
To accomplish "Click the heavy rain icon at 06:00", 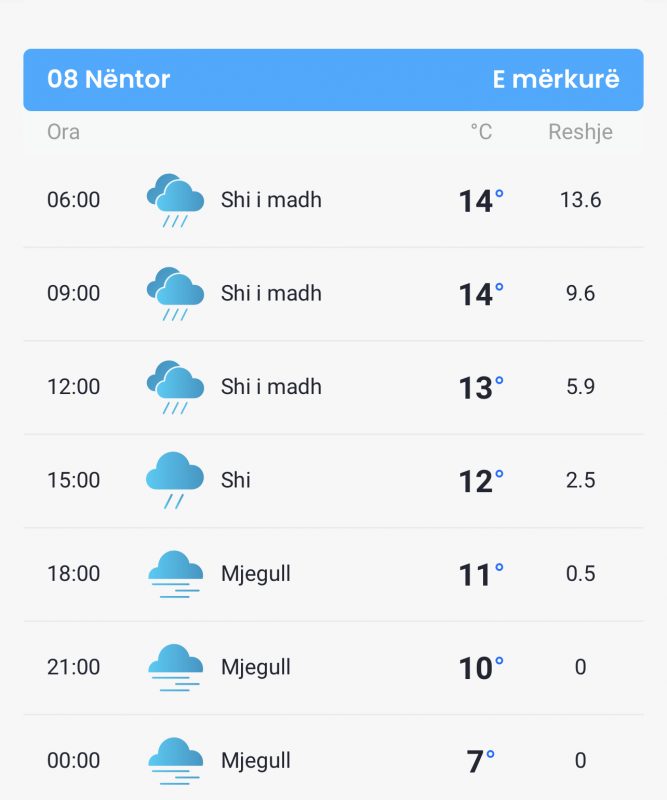I will tap(175, 200).
